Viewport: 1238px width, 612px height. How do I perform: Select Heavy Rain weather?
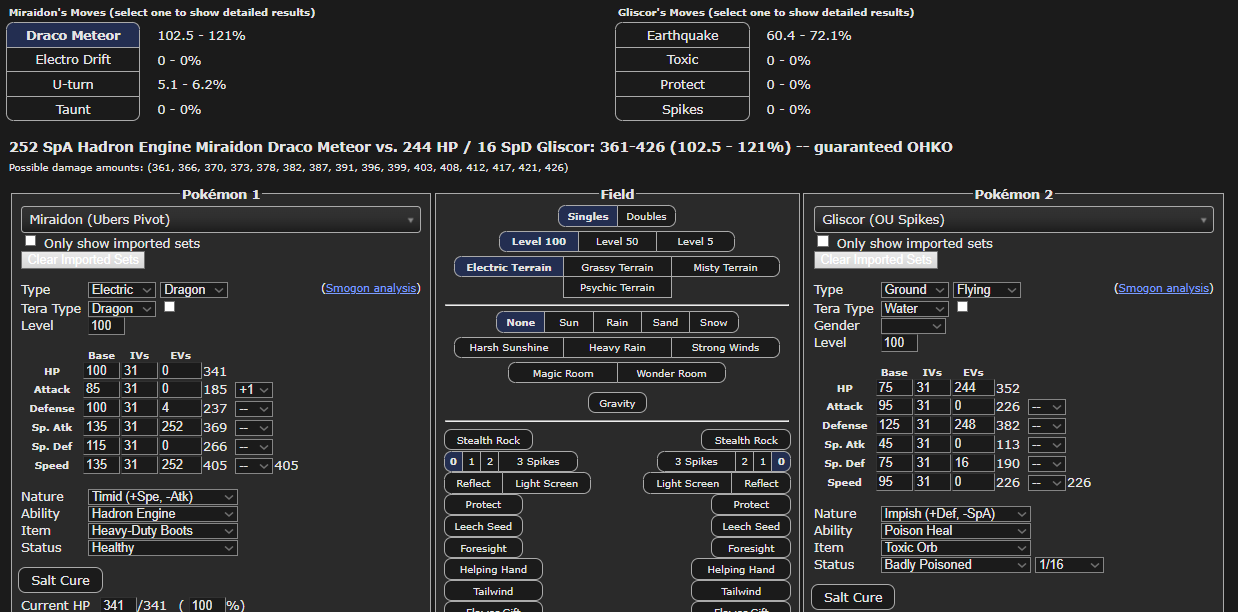[617, 348]
